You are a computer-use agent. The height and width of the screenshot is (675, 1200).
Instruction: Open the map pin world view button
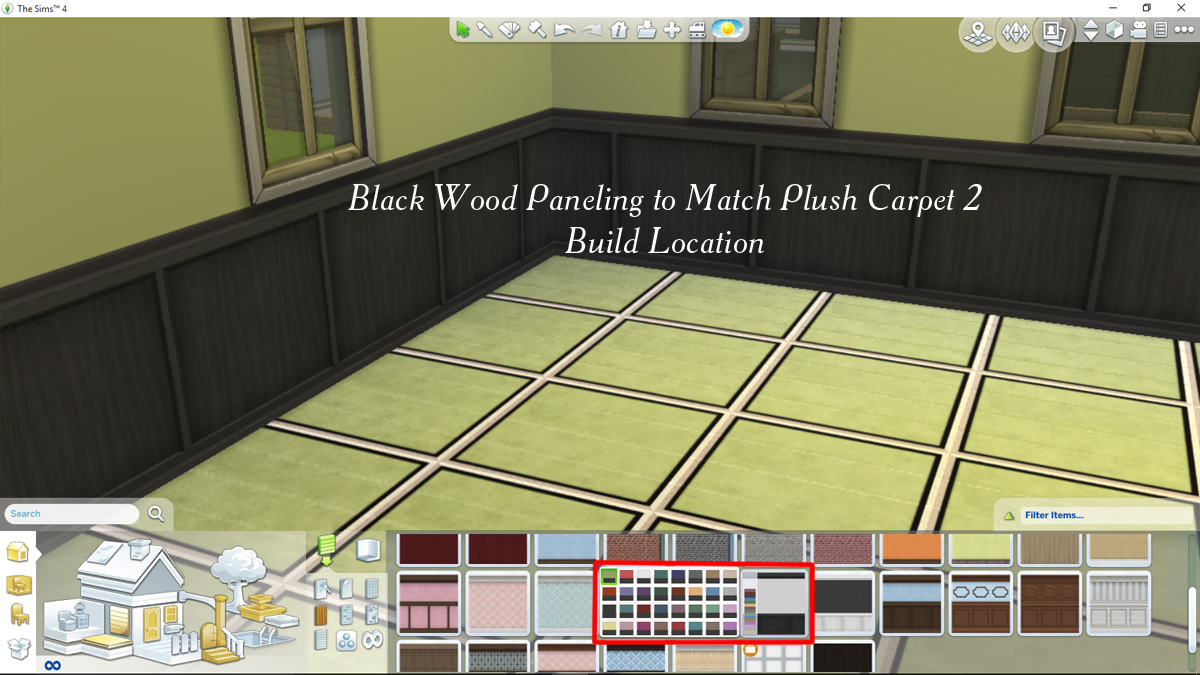[x=978, y=33]
